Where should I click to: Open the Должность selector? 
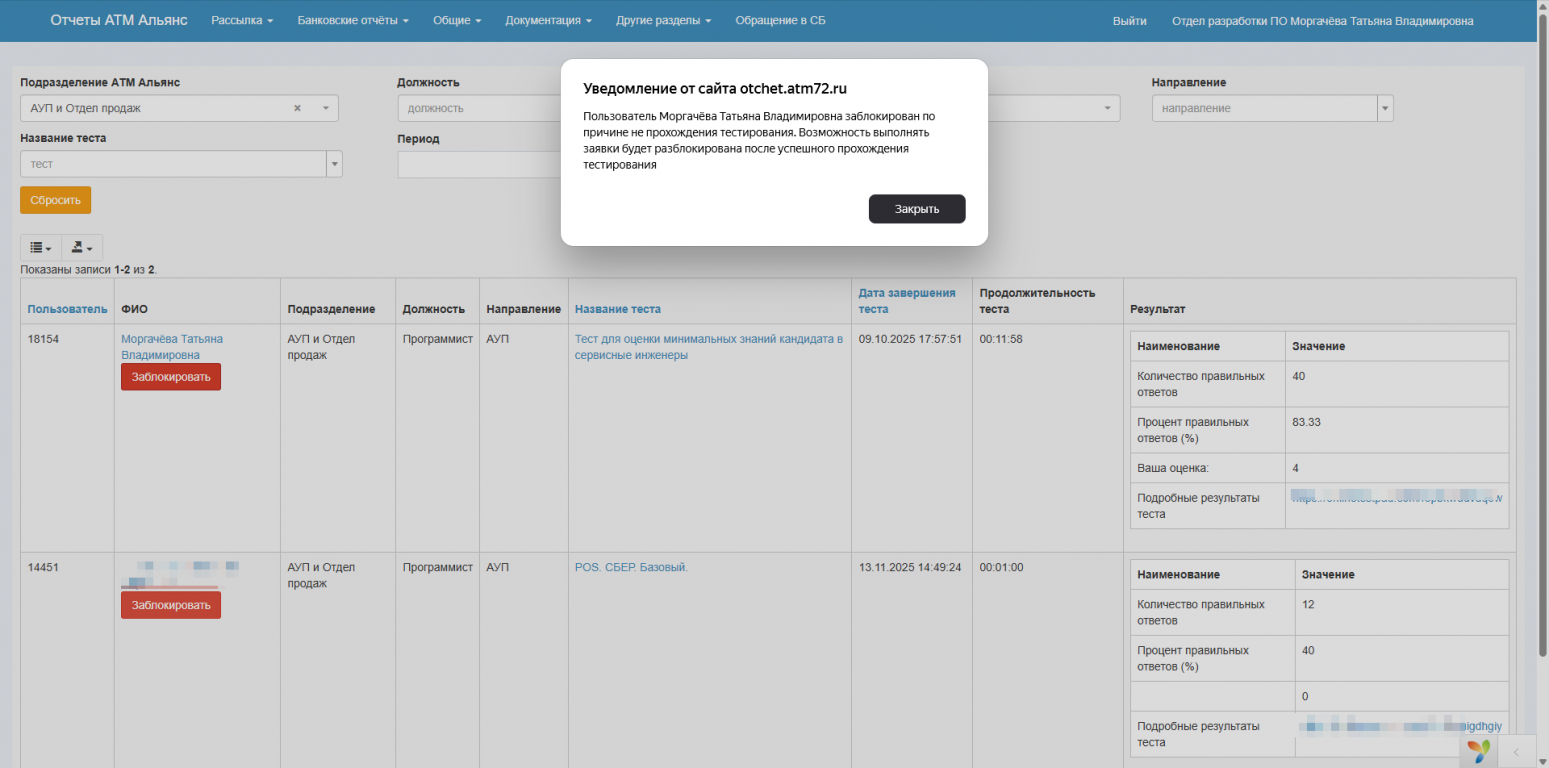pos(478,108)
